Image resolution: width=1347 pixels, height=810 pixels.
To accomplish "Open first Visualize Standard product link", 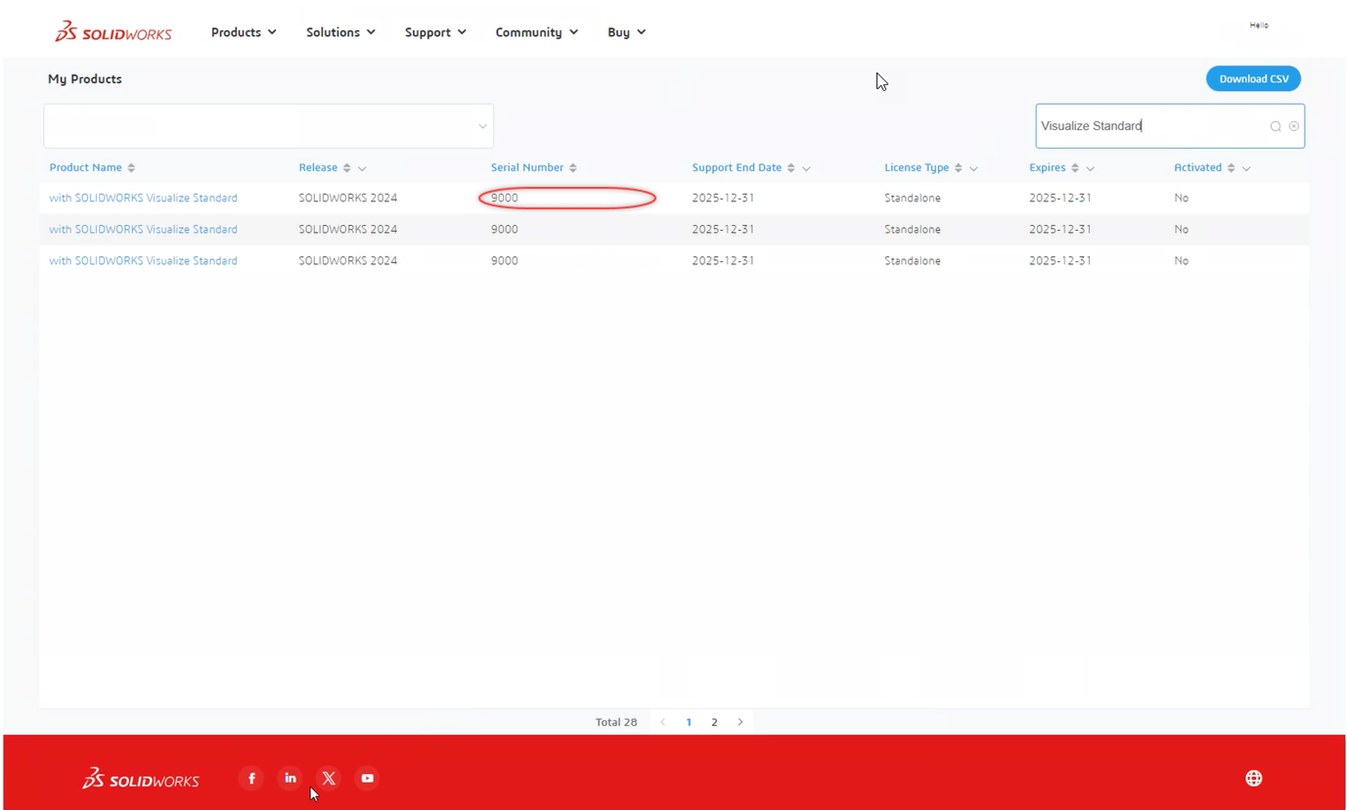I will (x=143, y=198).
